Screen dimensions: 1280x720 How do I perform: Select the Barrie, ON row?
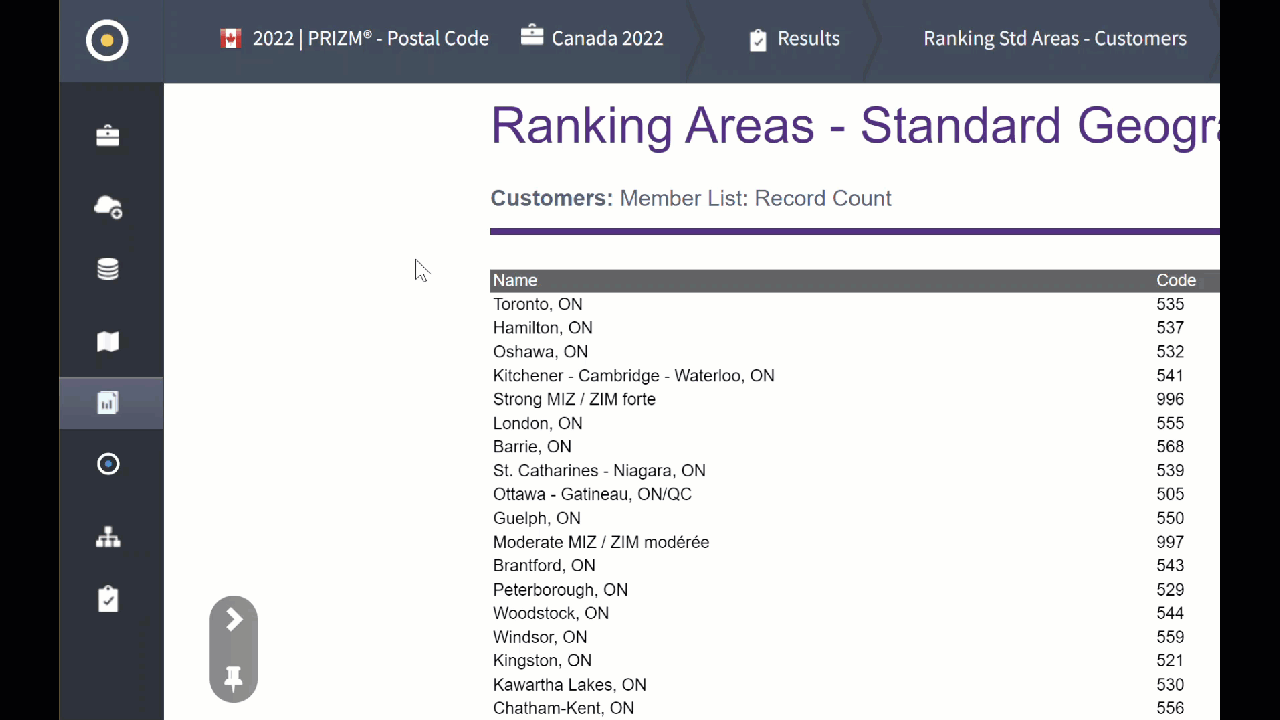pyautogui.click(x=855, y=447)
